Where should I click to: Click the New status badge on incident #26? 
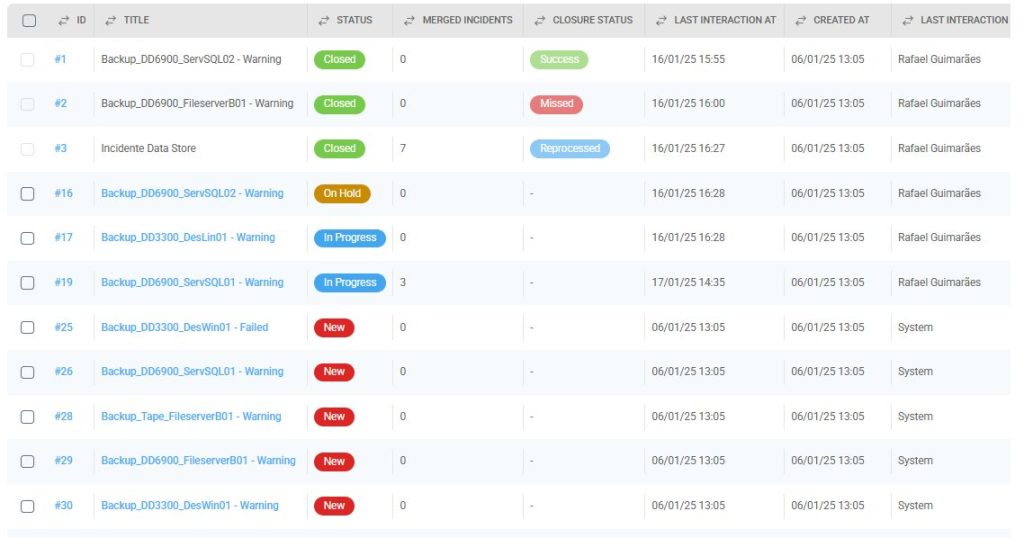(334, 372)
